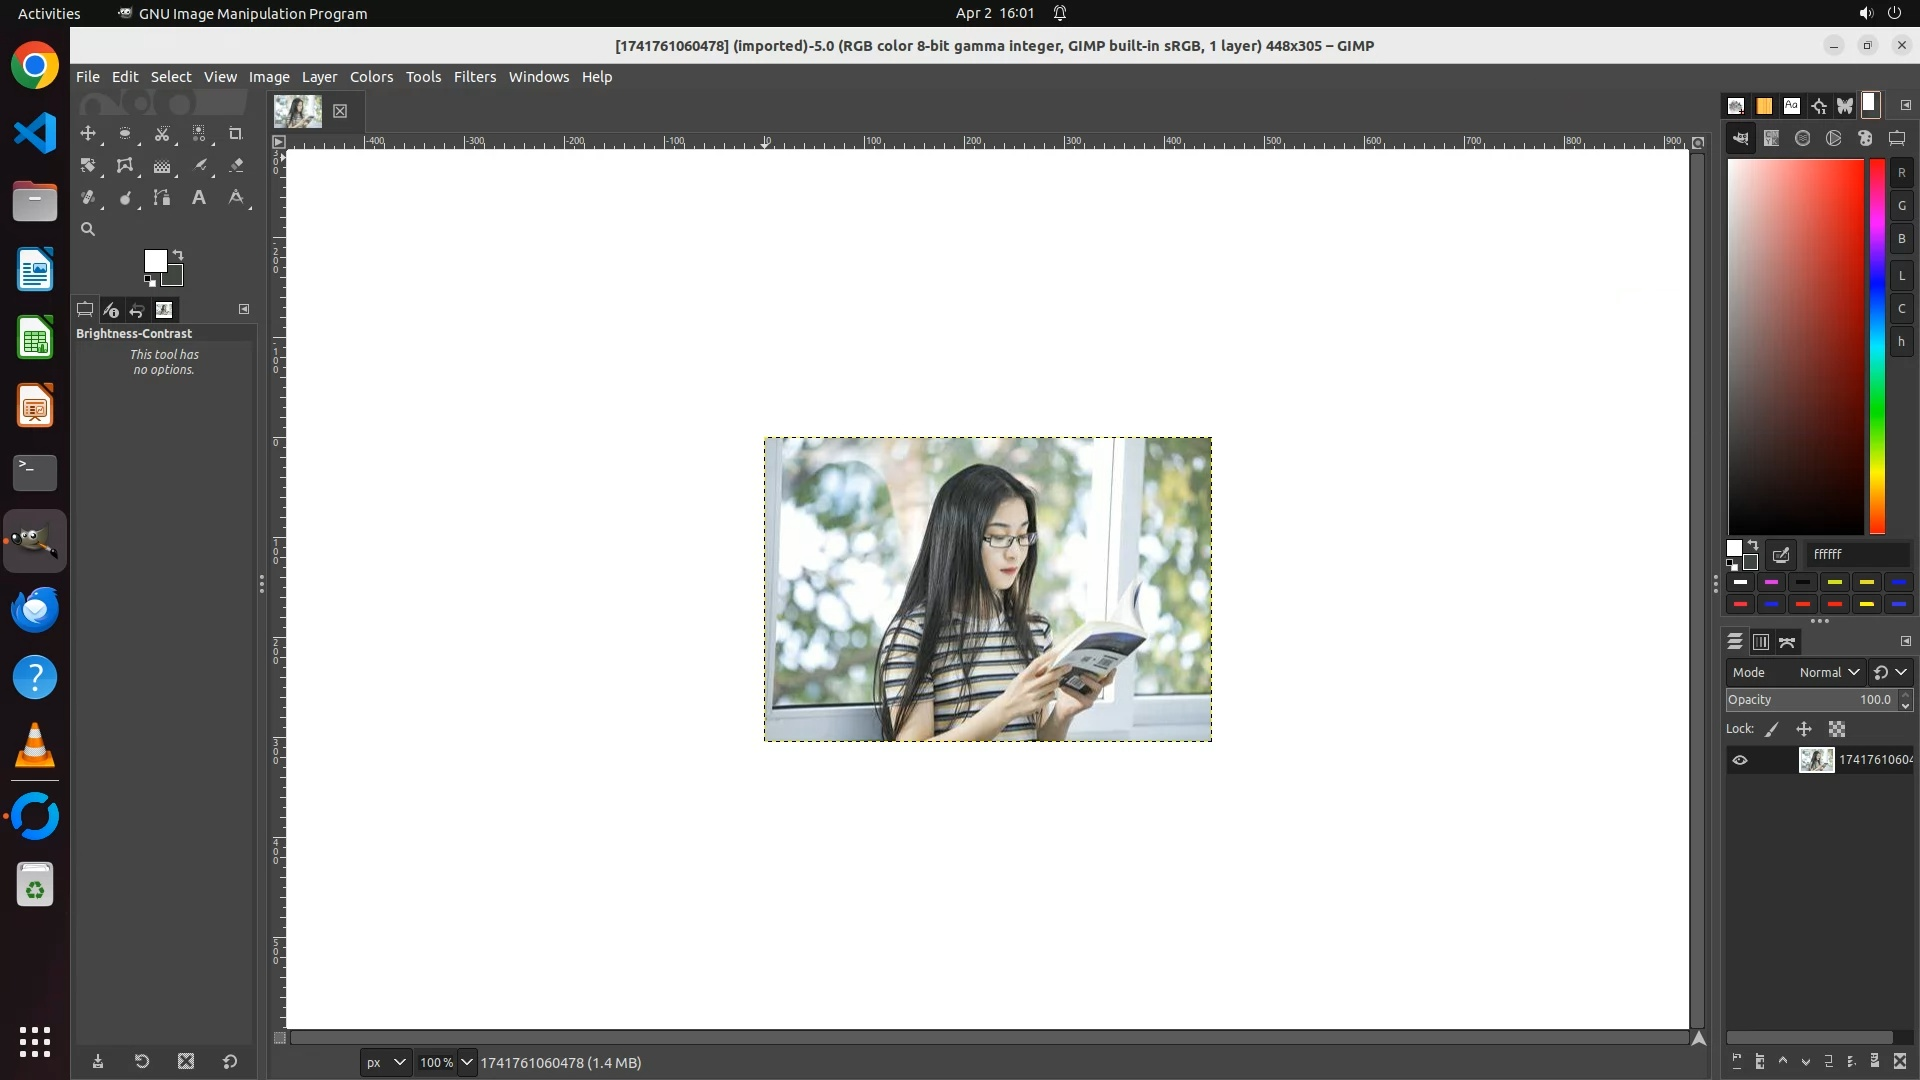Select the Move tool
Screen dimensions: 1920x1080
[88, 133]
